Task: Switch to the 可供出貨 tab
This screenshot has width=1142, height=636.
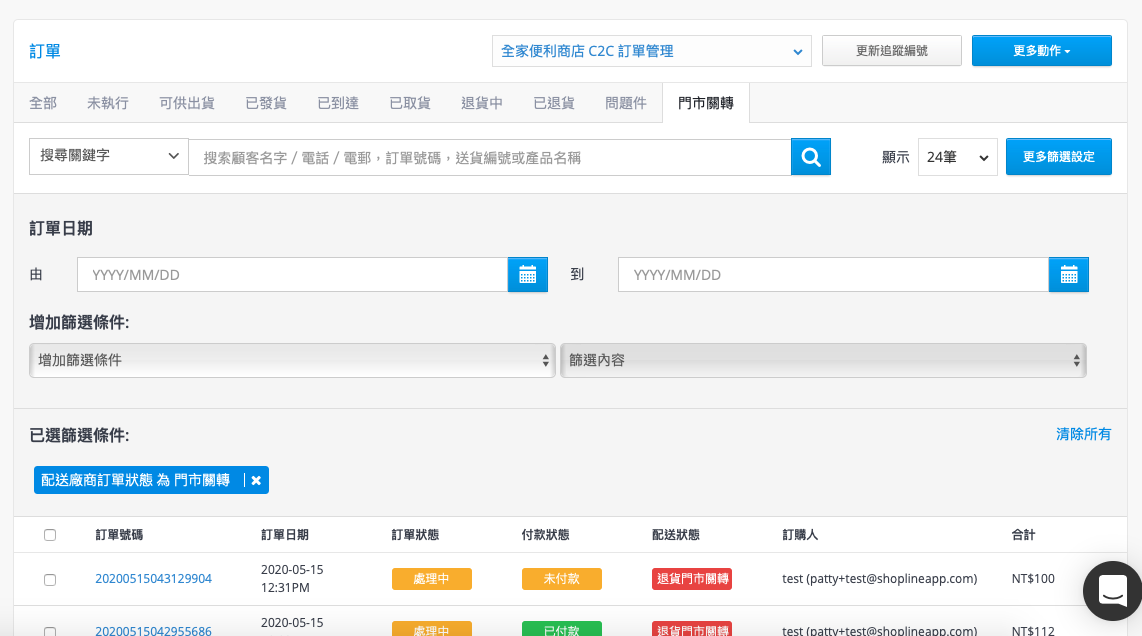Action: (186, 103)
